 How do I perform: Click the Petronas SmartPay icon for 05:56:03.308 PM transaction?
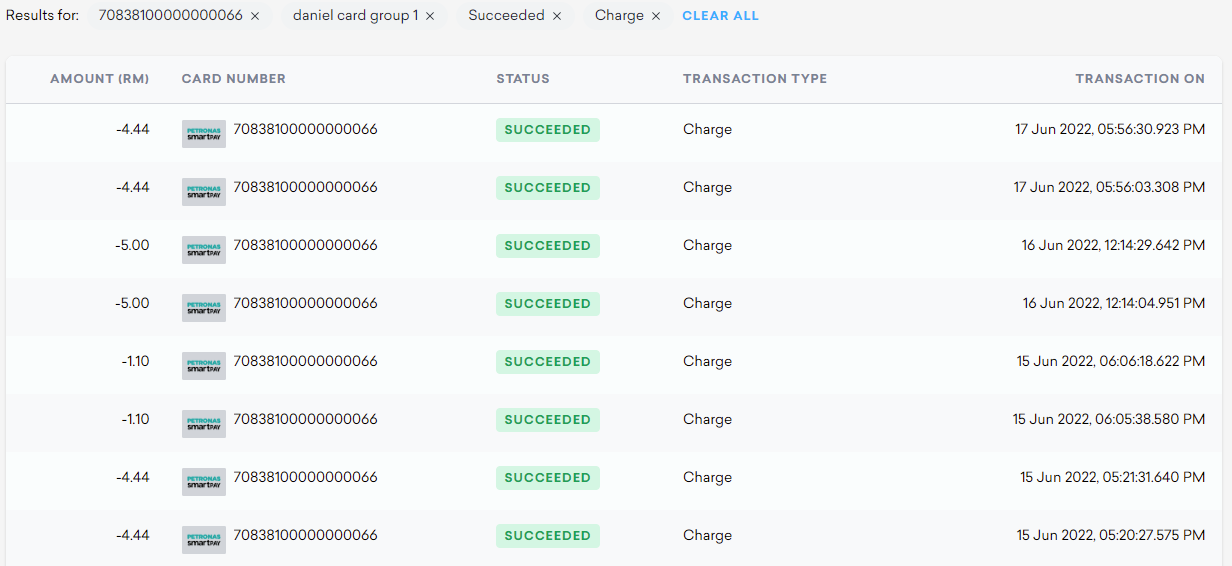204,192
